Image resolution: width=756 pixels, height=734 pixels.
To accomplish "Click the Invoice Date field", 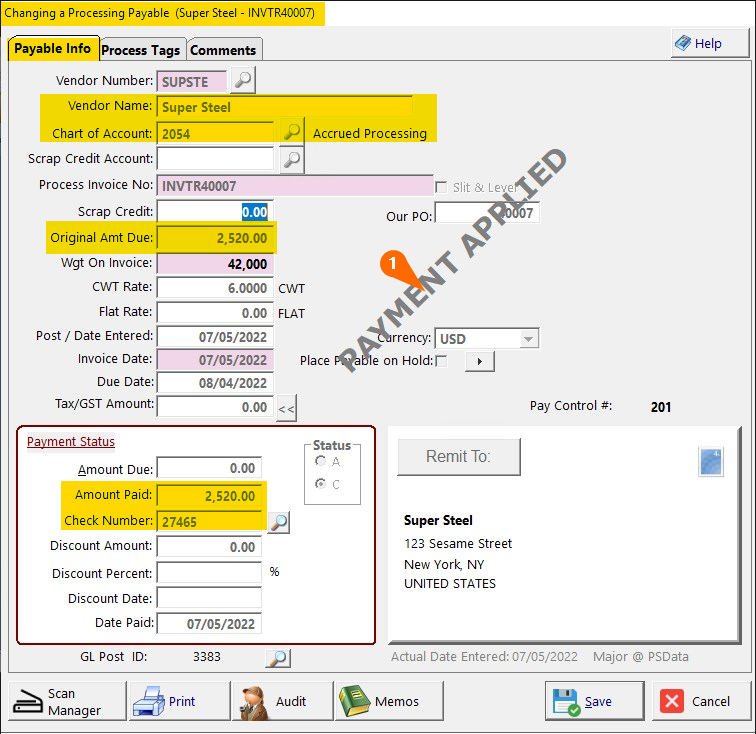I will click(215, 360).
